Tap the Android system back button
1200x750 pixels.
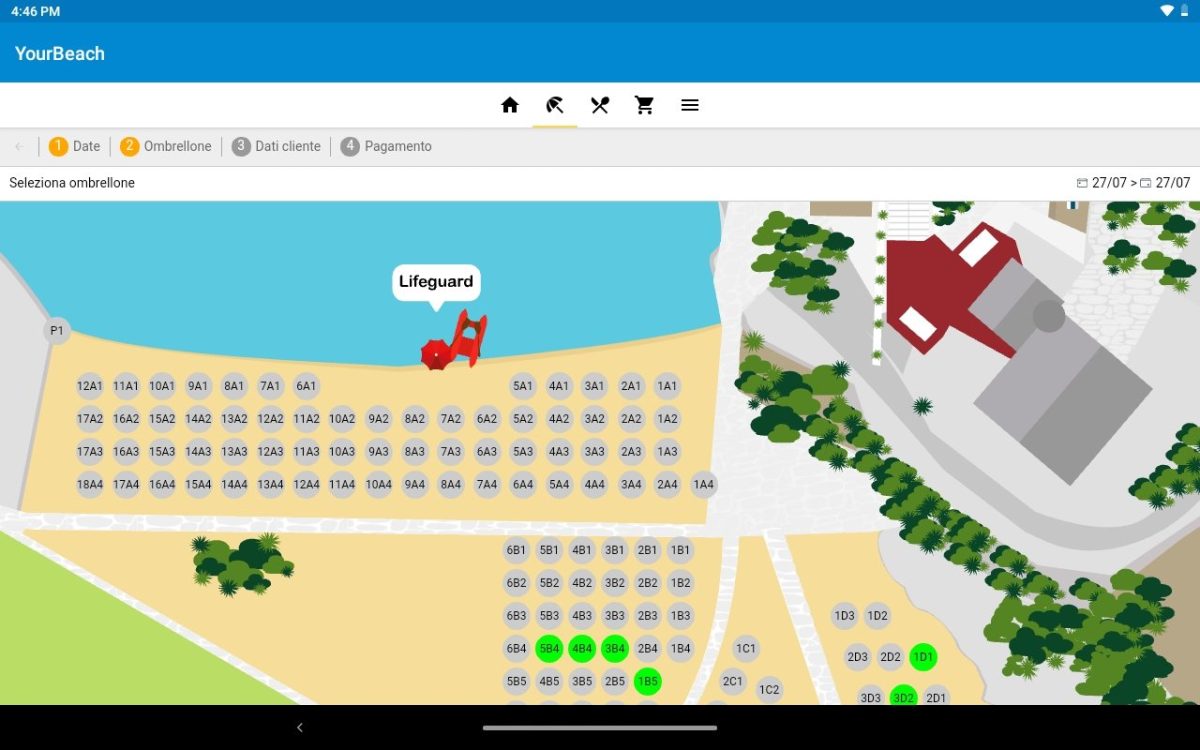(299, 728)
